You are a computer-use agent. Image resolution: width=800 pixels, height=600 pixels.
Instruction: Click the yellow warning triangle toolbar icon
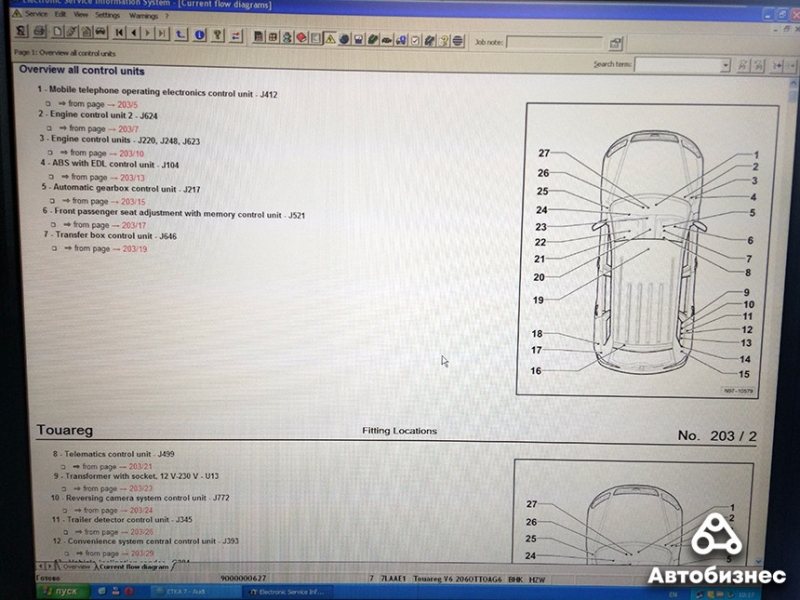[330, 39]
